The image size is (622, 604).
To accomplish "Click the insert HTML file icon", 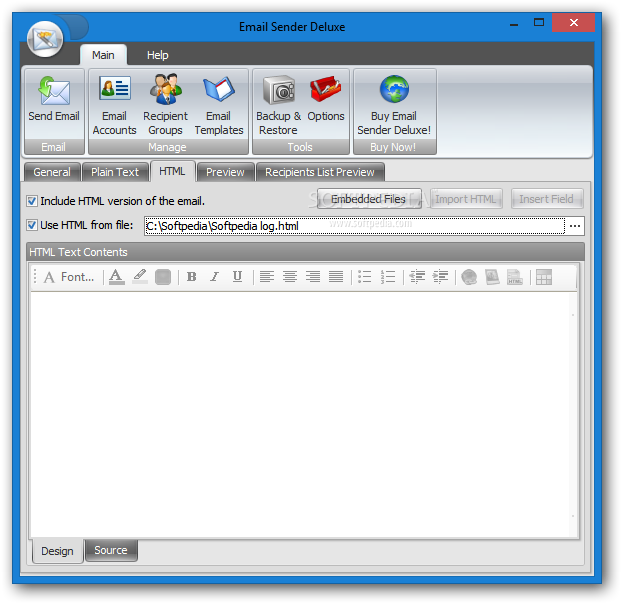I will pyautogui.click(x=515, y=277).
